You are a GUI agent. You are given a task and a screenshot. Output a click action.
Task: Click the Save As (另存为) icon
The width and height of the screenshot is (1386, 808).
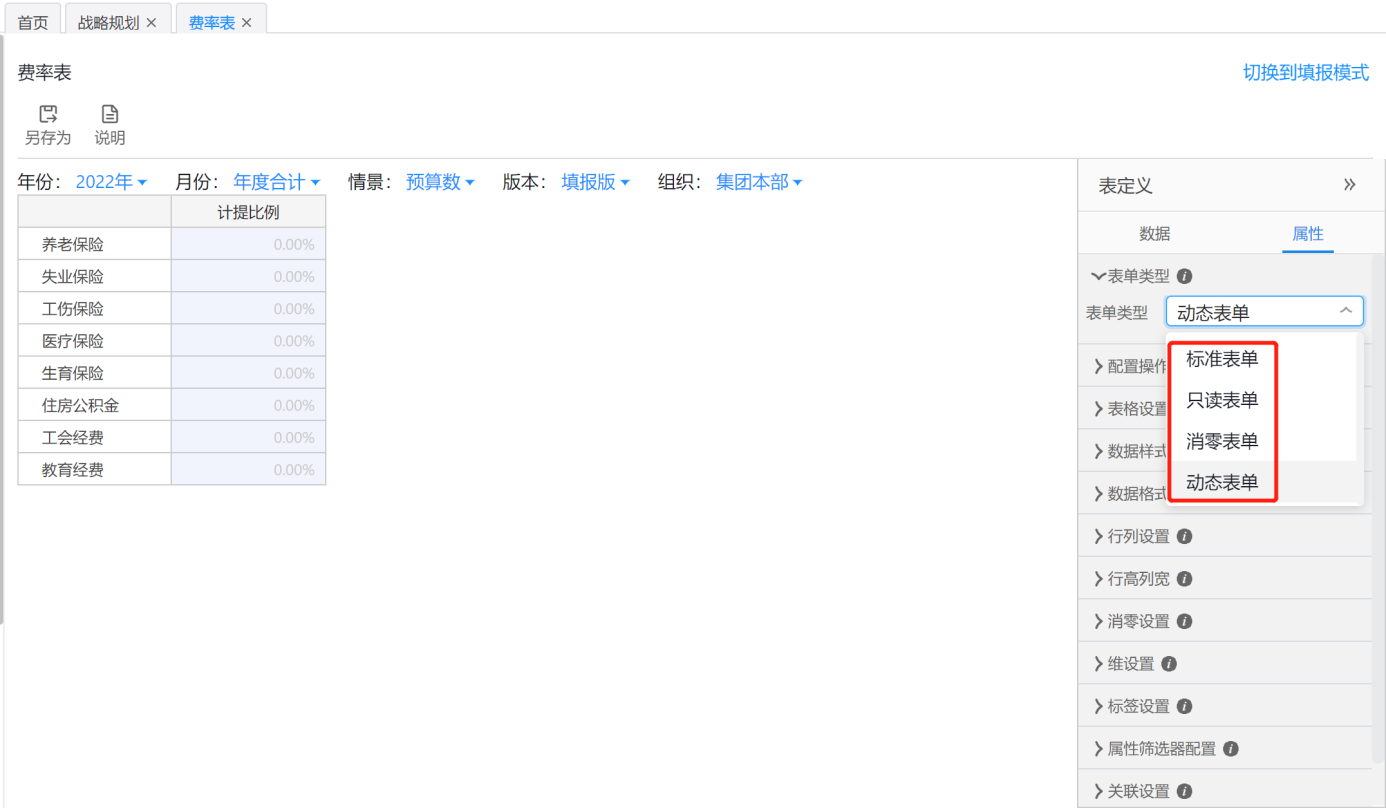48,114
